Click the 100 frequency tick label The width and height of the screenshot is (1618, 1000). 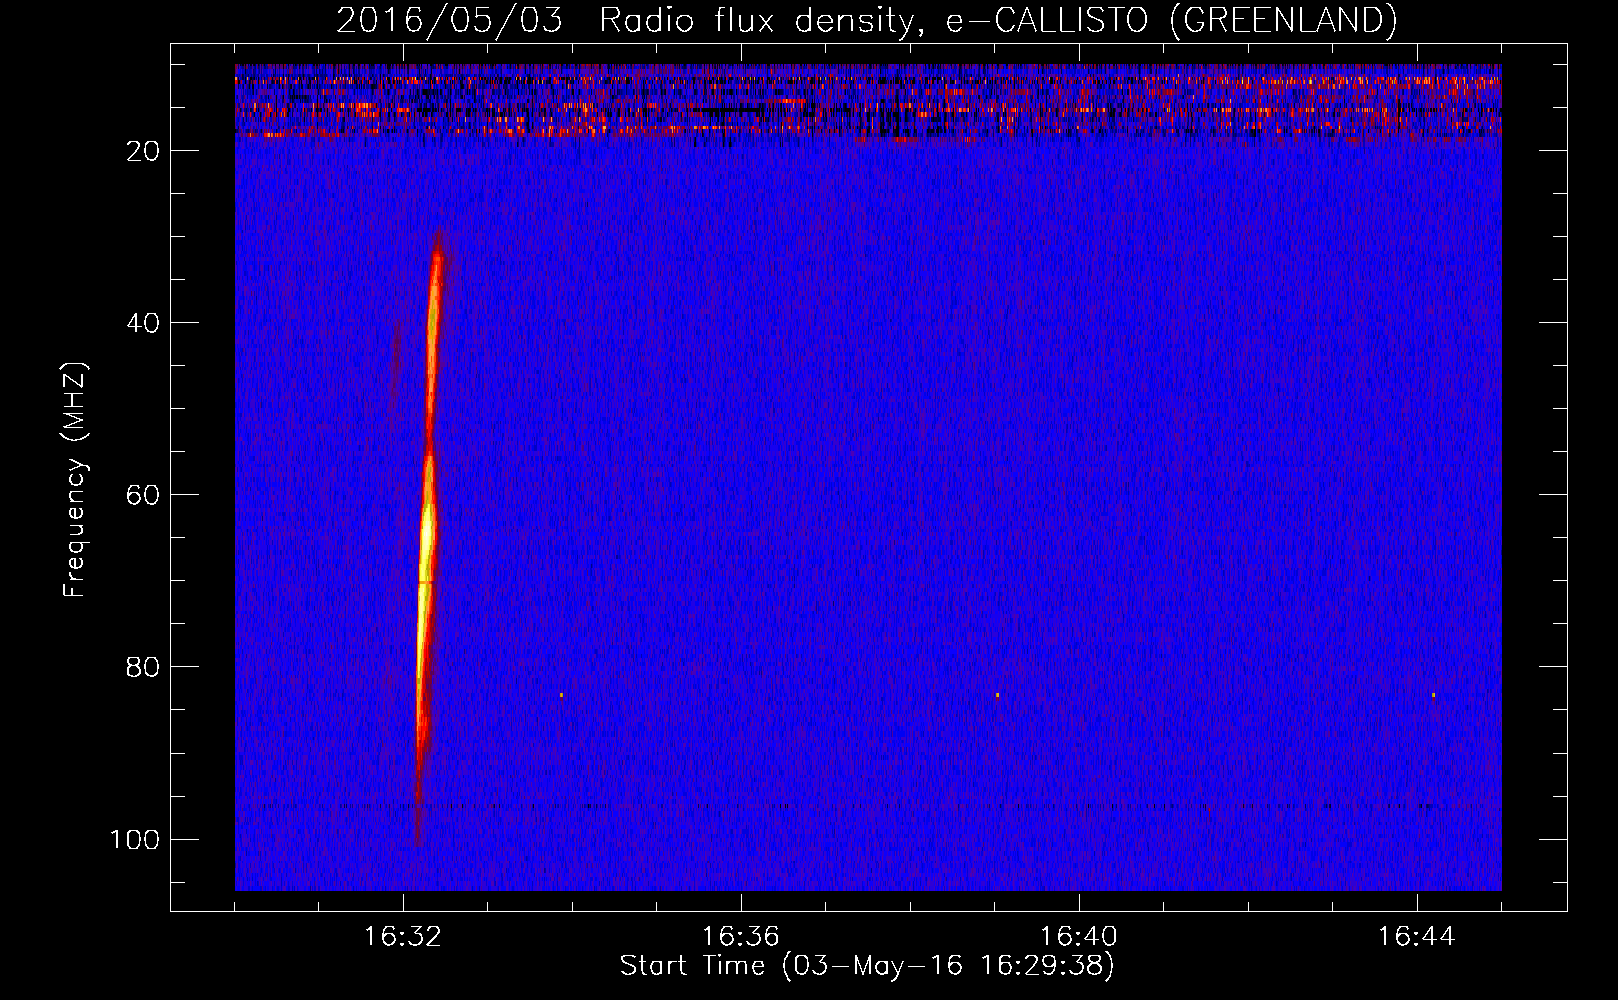tap(135, 839)
